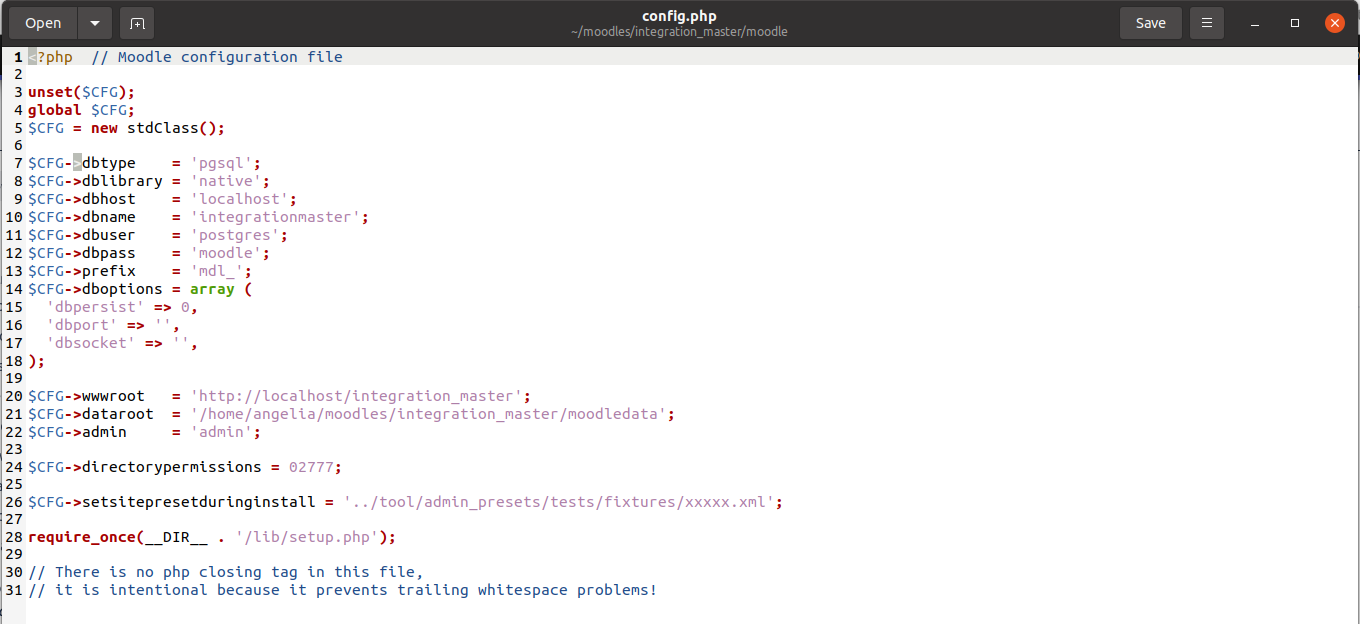Save the config.php file
Screen dimensions: 1360x624
tap(1150, 23)
